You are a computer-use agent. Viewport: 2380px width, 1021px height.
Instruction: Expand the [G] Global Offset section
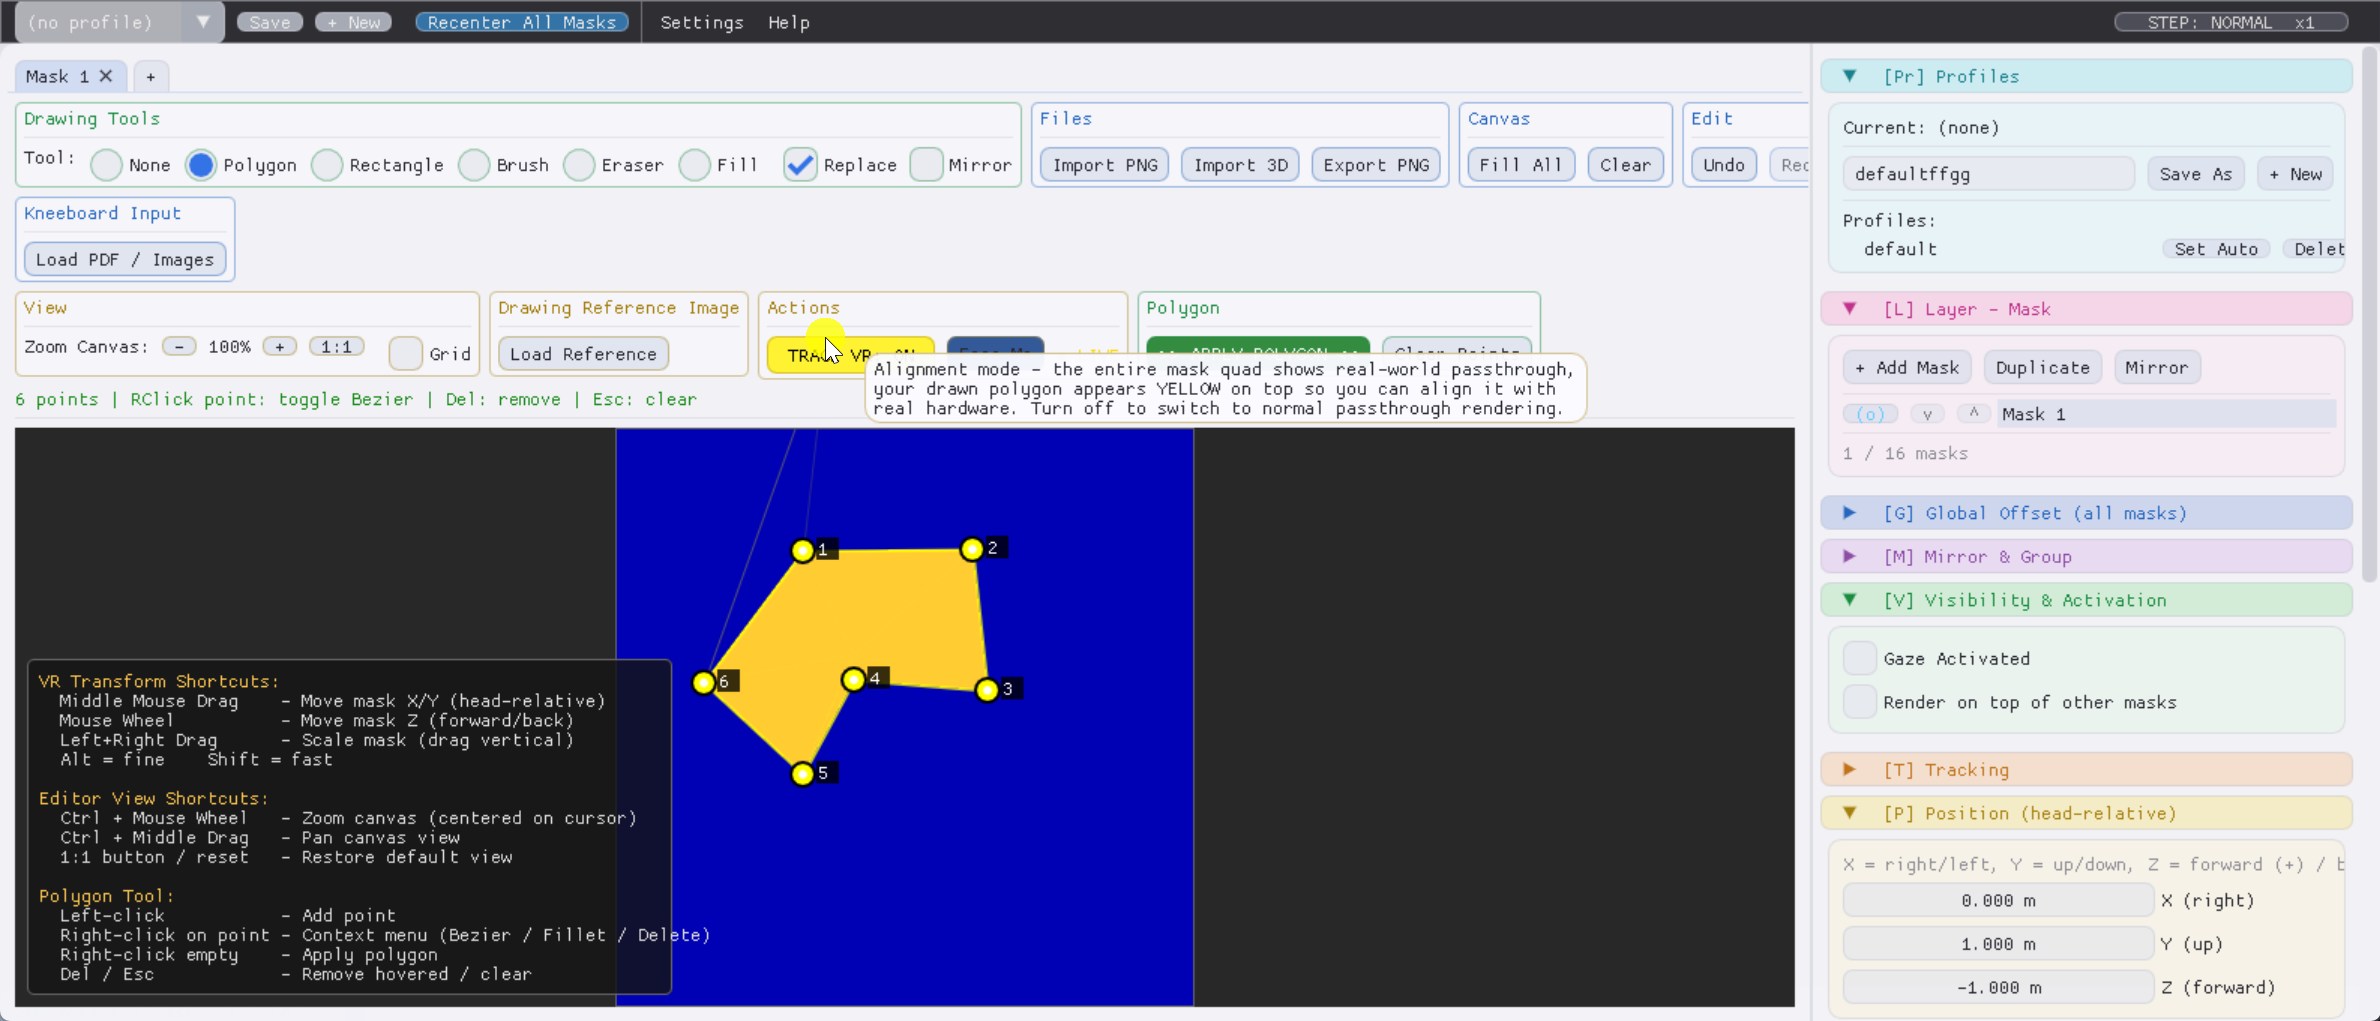tap(1849, 512)
